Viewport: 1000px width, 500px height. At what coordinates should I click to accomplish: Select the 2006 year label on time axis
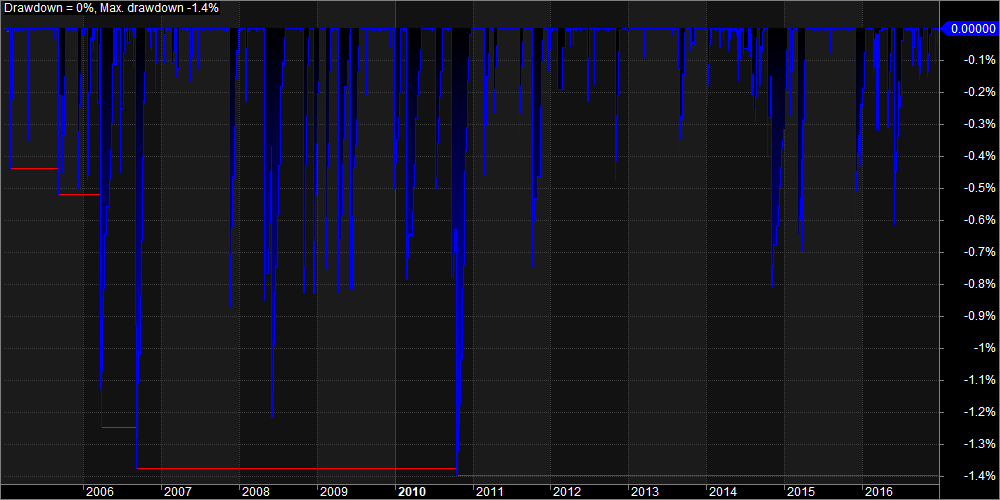pyautogui.click(x=99, y=492)
